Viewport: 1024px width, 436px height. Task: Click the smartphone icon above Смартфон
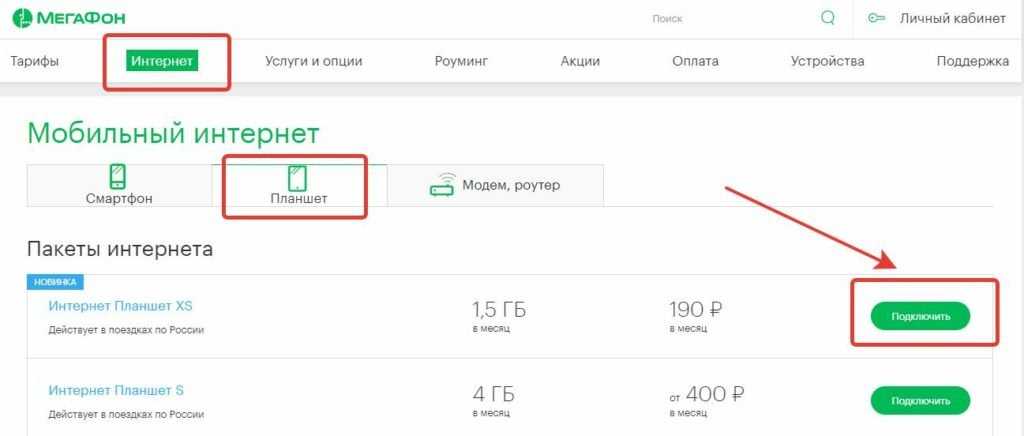point(118,177)
